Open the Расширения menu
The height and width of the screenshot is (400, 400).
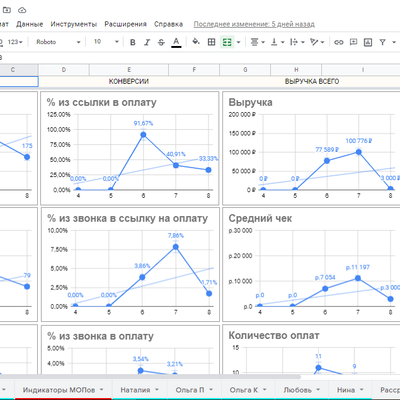click(125, 24)
